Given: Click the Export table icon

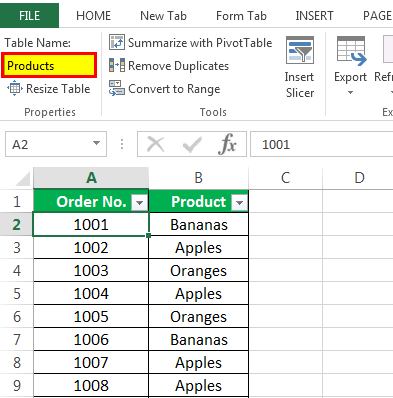Looking at the screenshot, I should tap(351, 50).
